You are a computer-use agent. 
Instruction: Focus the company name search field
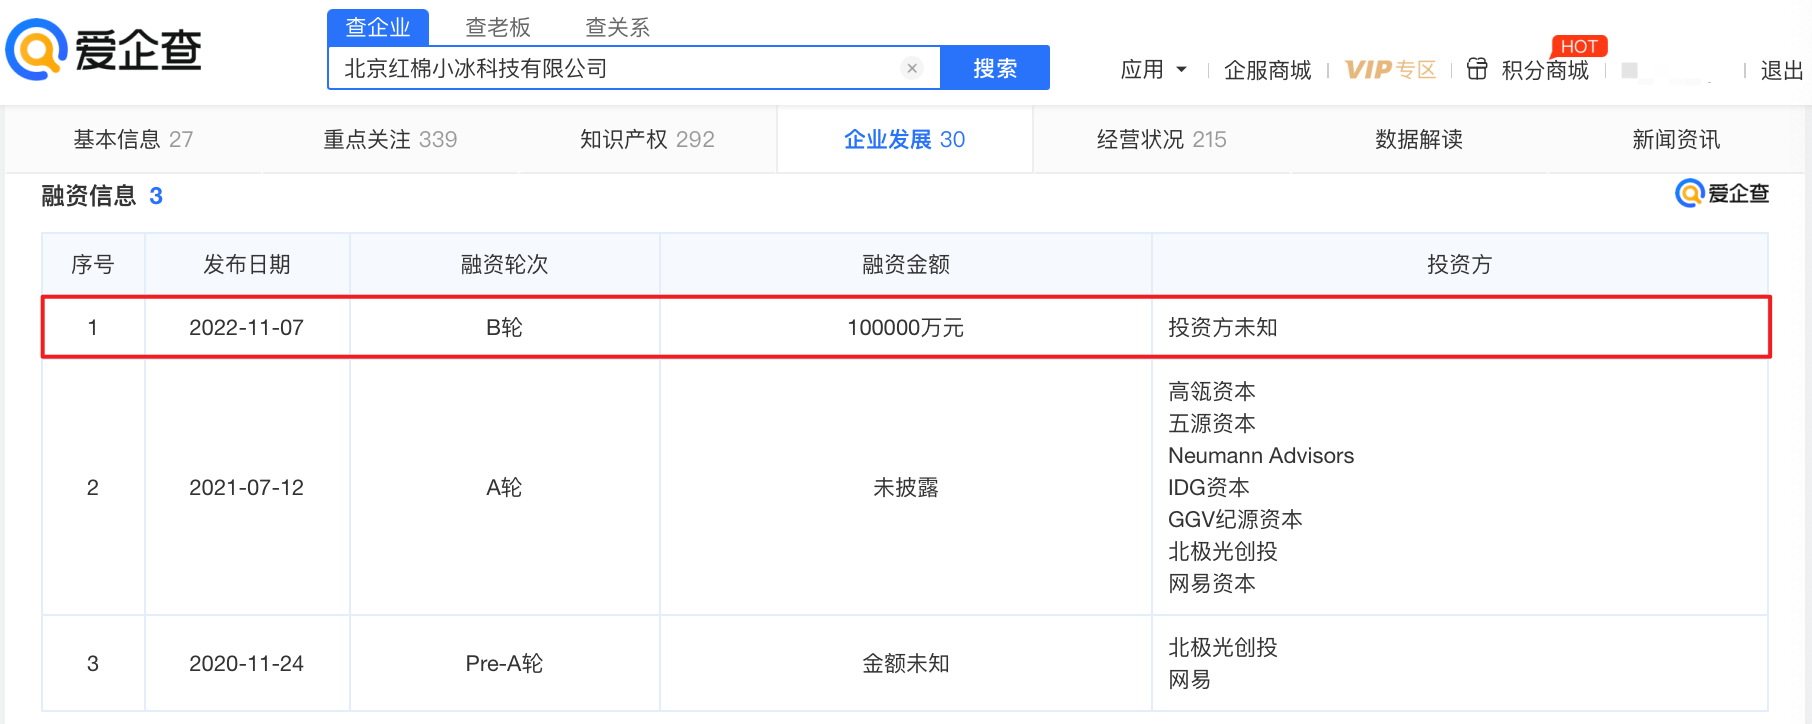pos(615,68)
